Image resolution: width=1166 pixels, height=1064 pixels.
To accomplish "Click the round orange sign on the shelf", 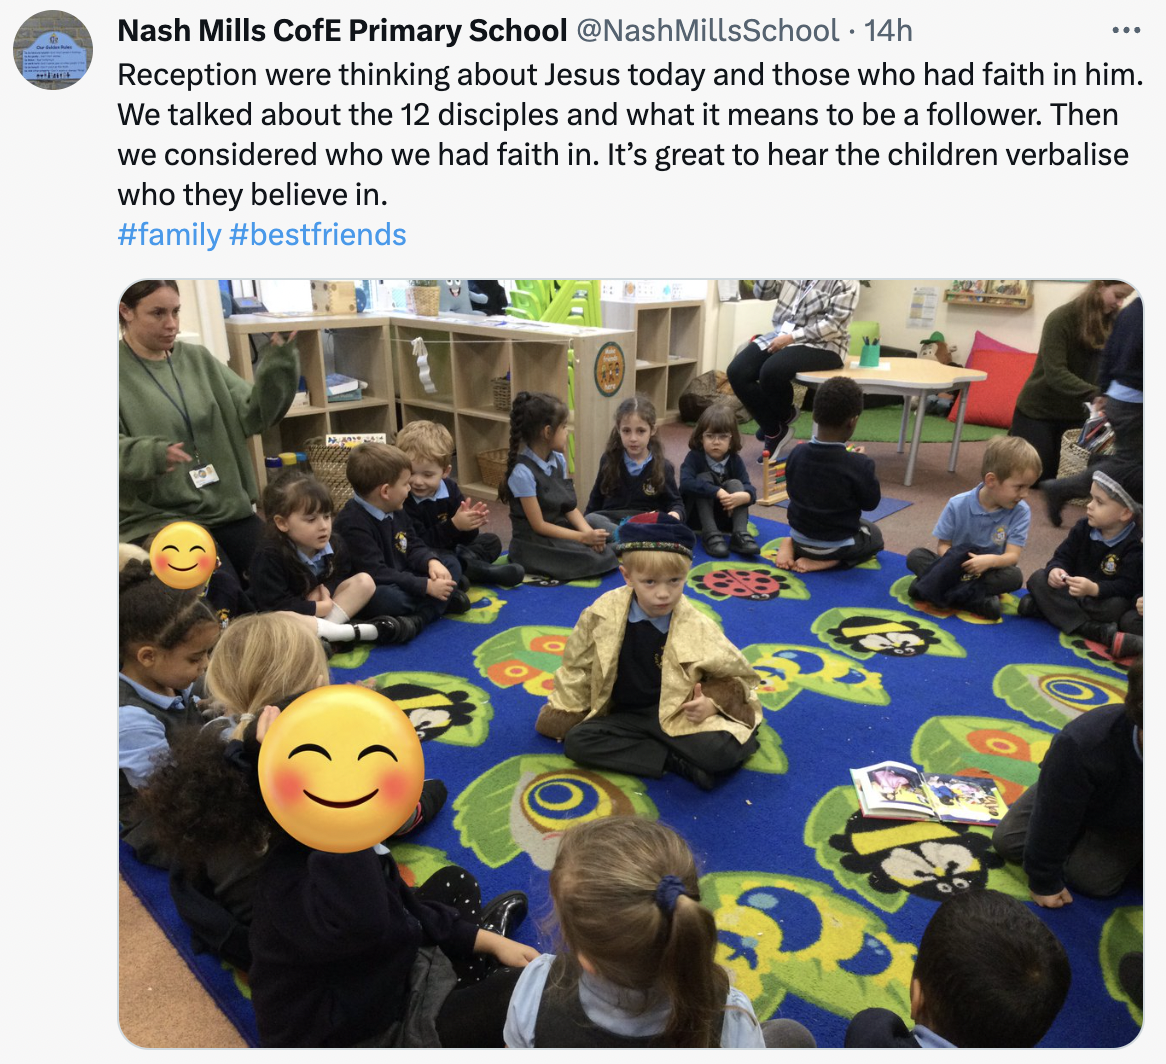I will click(610, 369).
